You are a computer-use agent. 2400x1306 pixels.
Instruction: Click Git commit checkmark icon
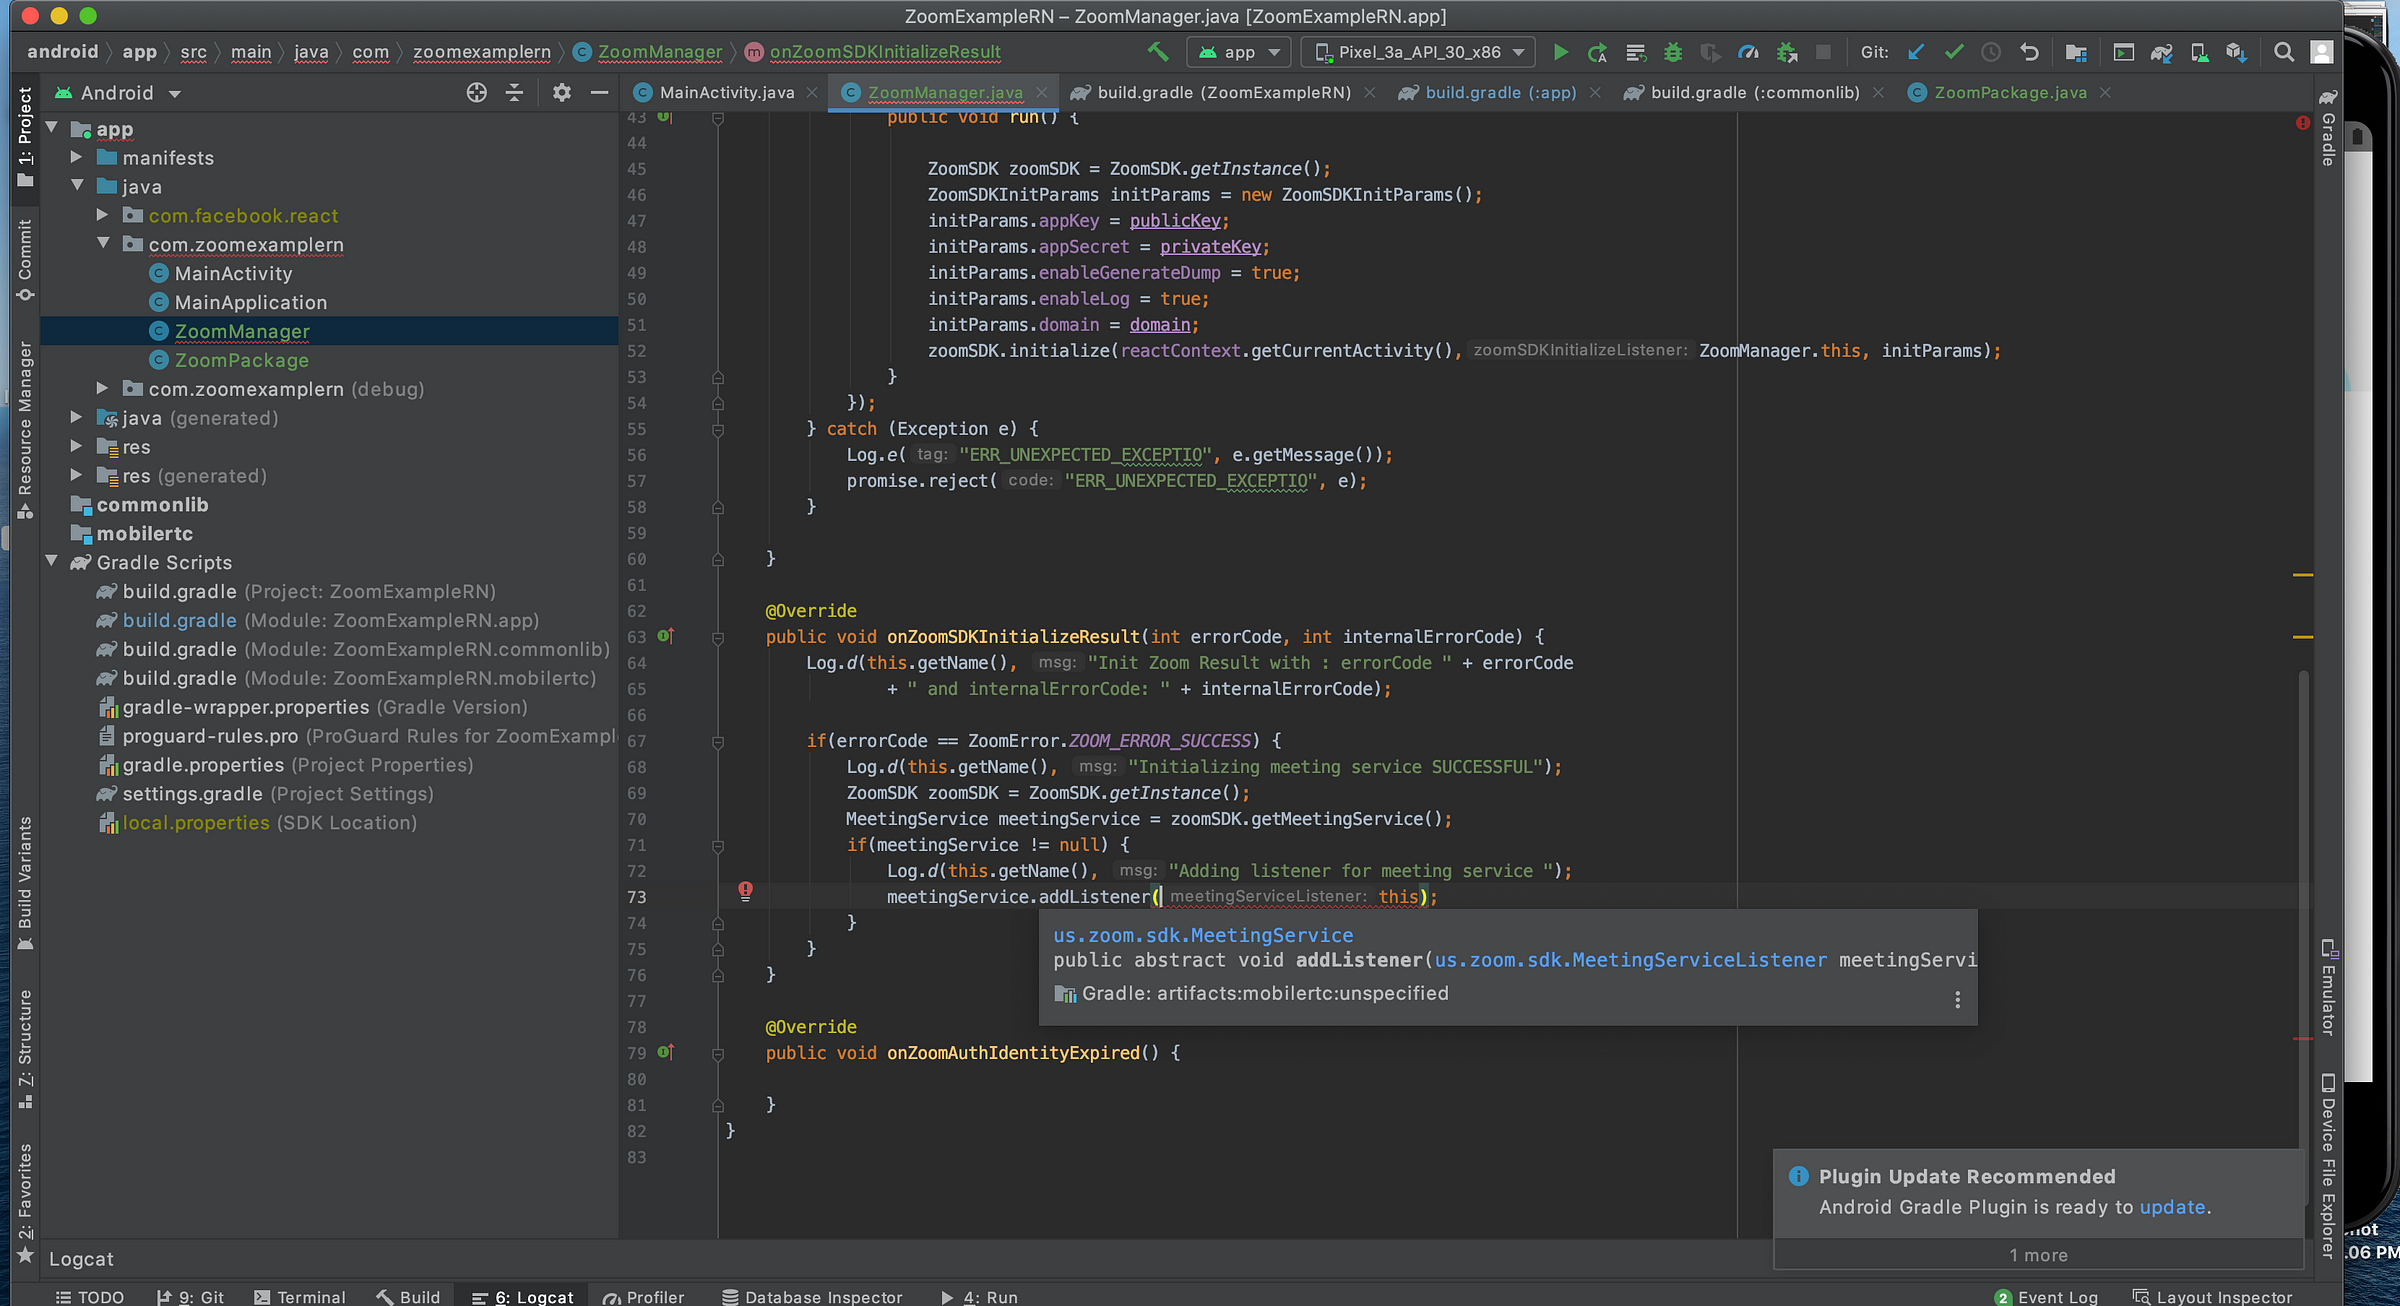(1953, 52)
